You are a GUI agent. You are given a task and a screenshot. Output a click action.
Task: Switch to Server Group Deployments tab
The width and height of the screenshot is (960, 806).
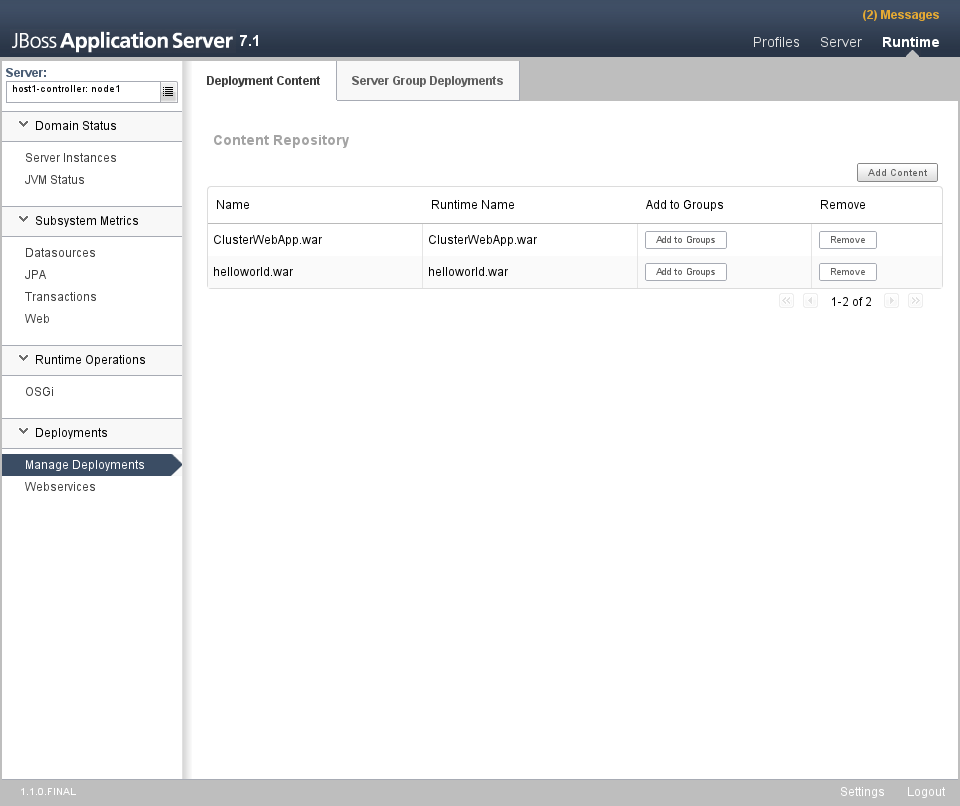click(427, 81)
